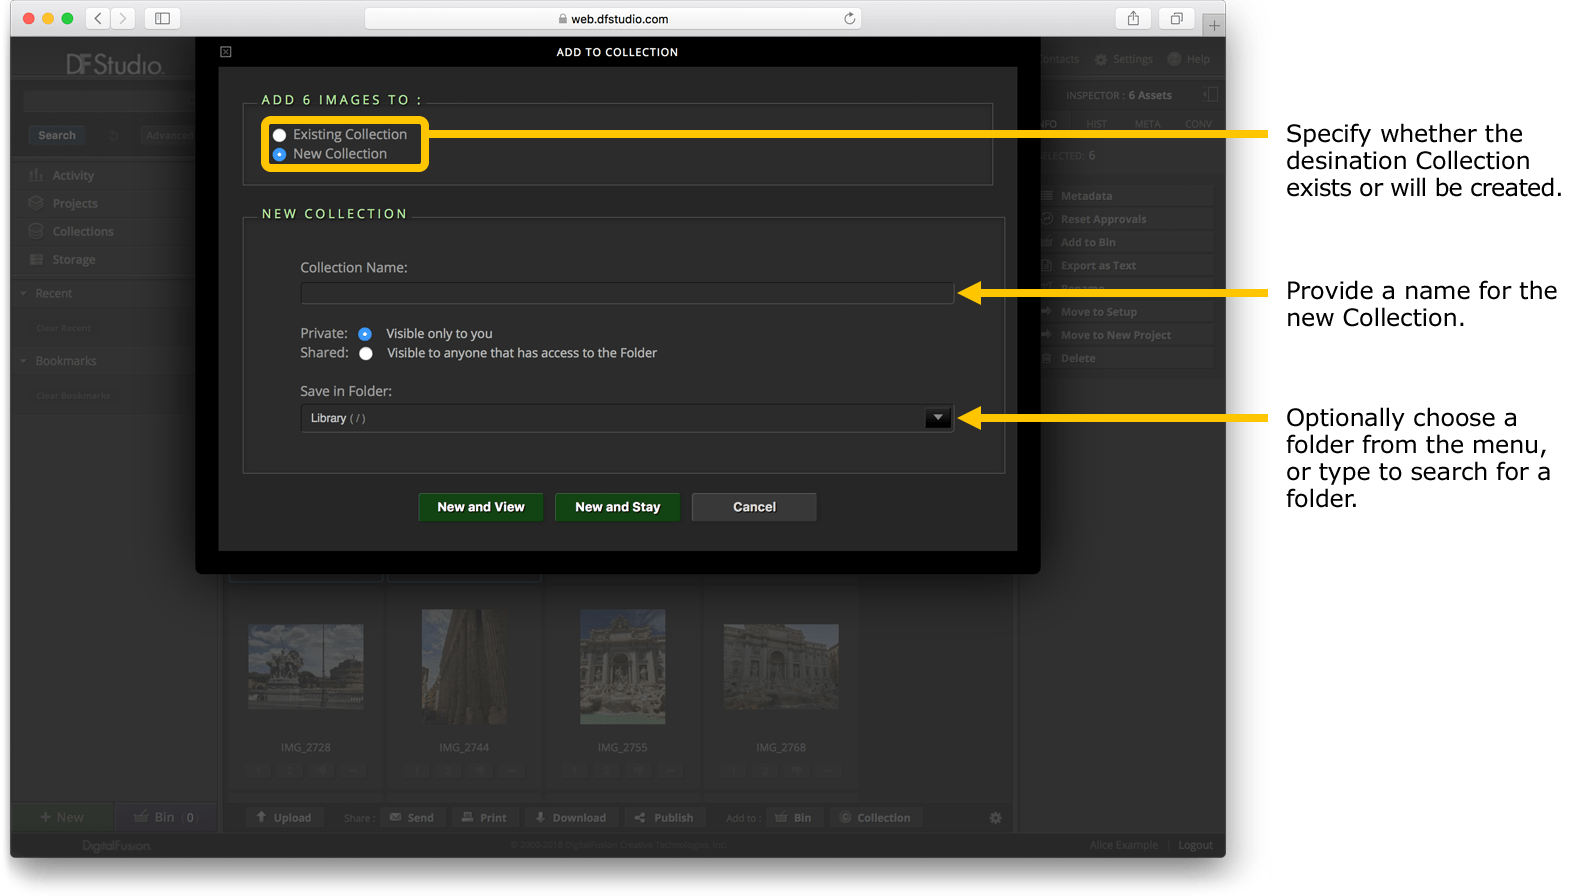
Task: Collapse the Recent section in sidebar
Action: point(24,293)
